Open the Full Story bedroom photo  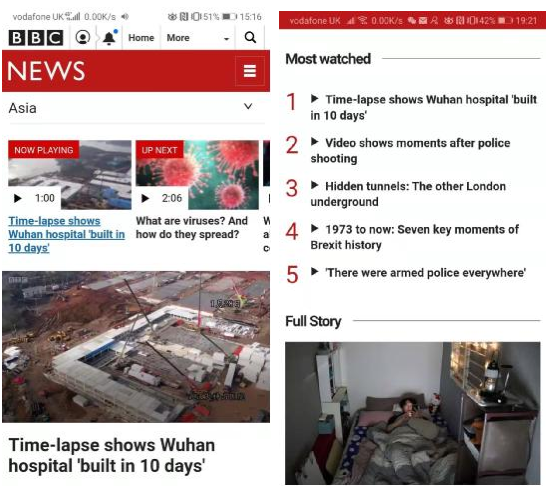(412, 413)
